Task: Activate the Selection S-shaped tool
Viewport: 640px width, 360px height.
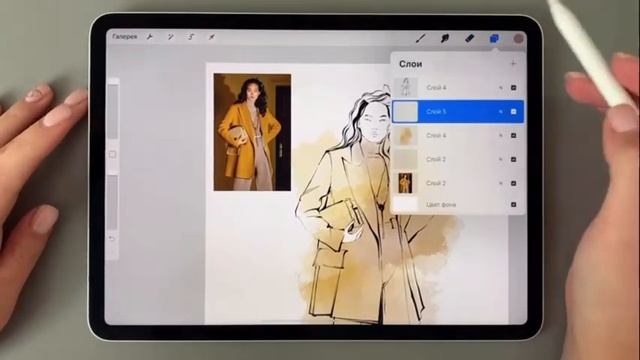Action: pos(191,37)
